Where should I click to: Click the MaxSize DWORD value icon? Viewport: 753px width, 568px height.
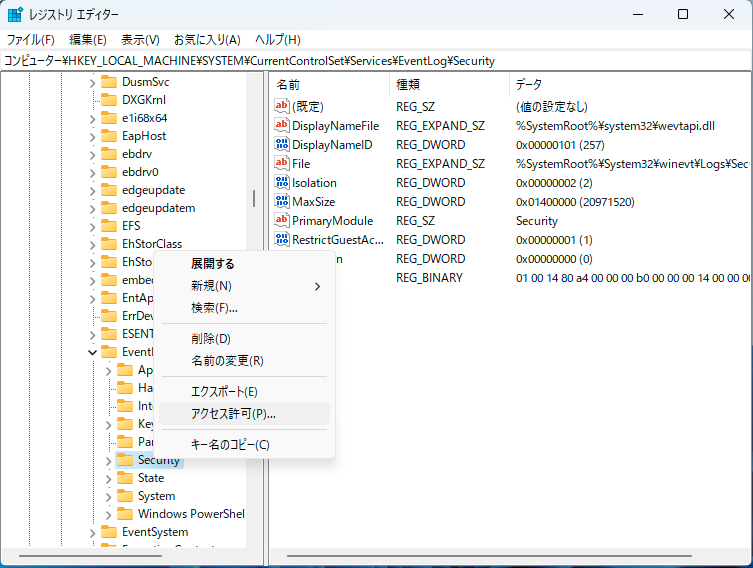pyautogui.click(x=282, y=202)
